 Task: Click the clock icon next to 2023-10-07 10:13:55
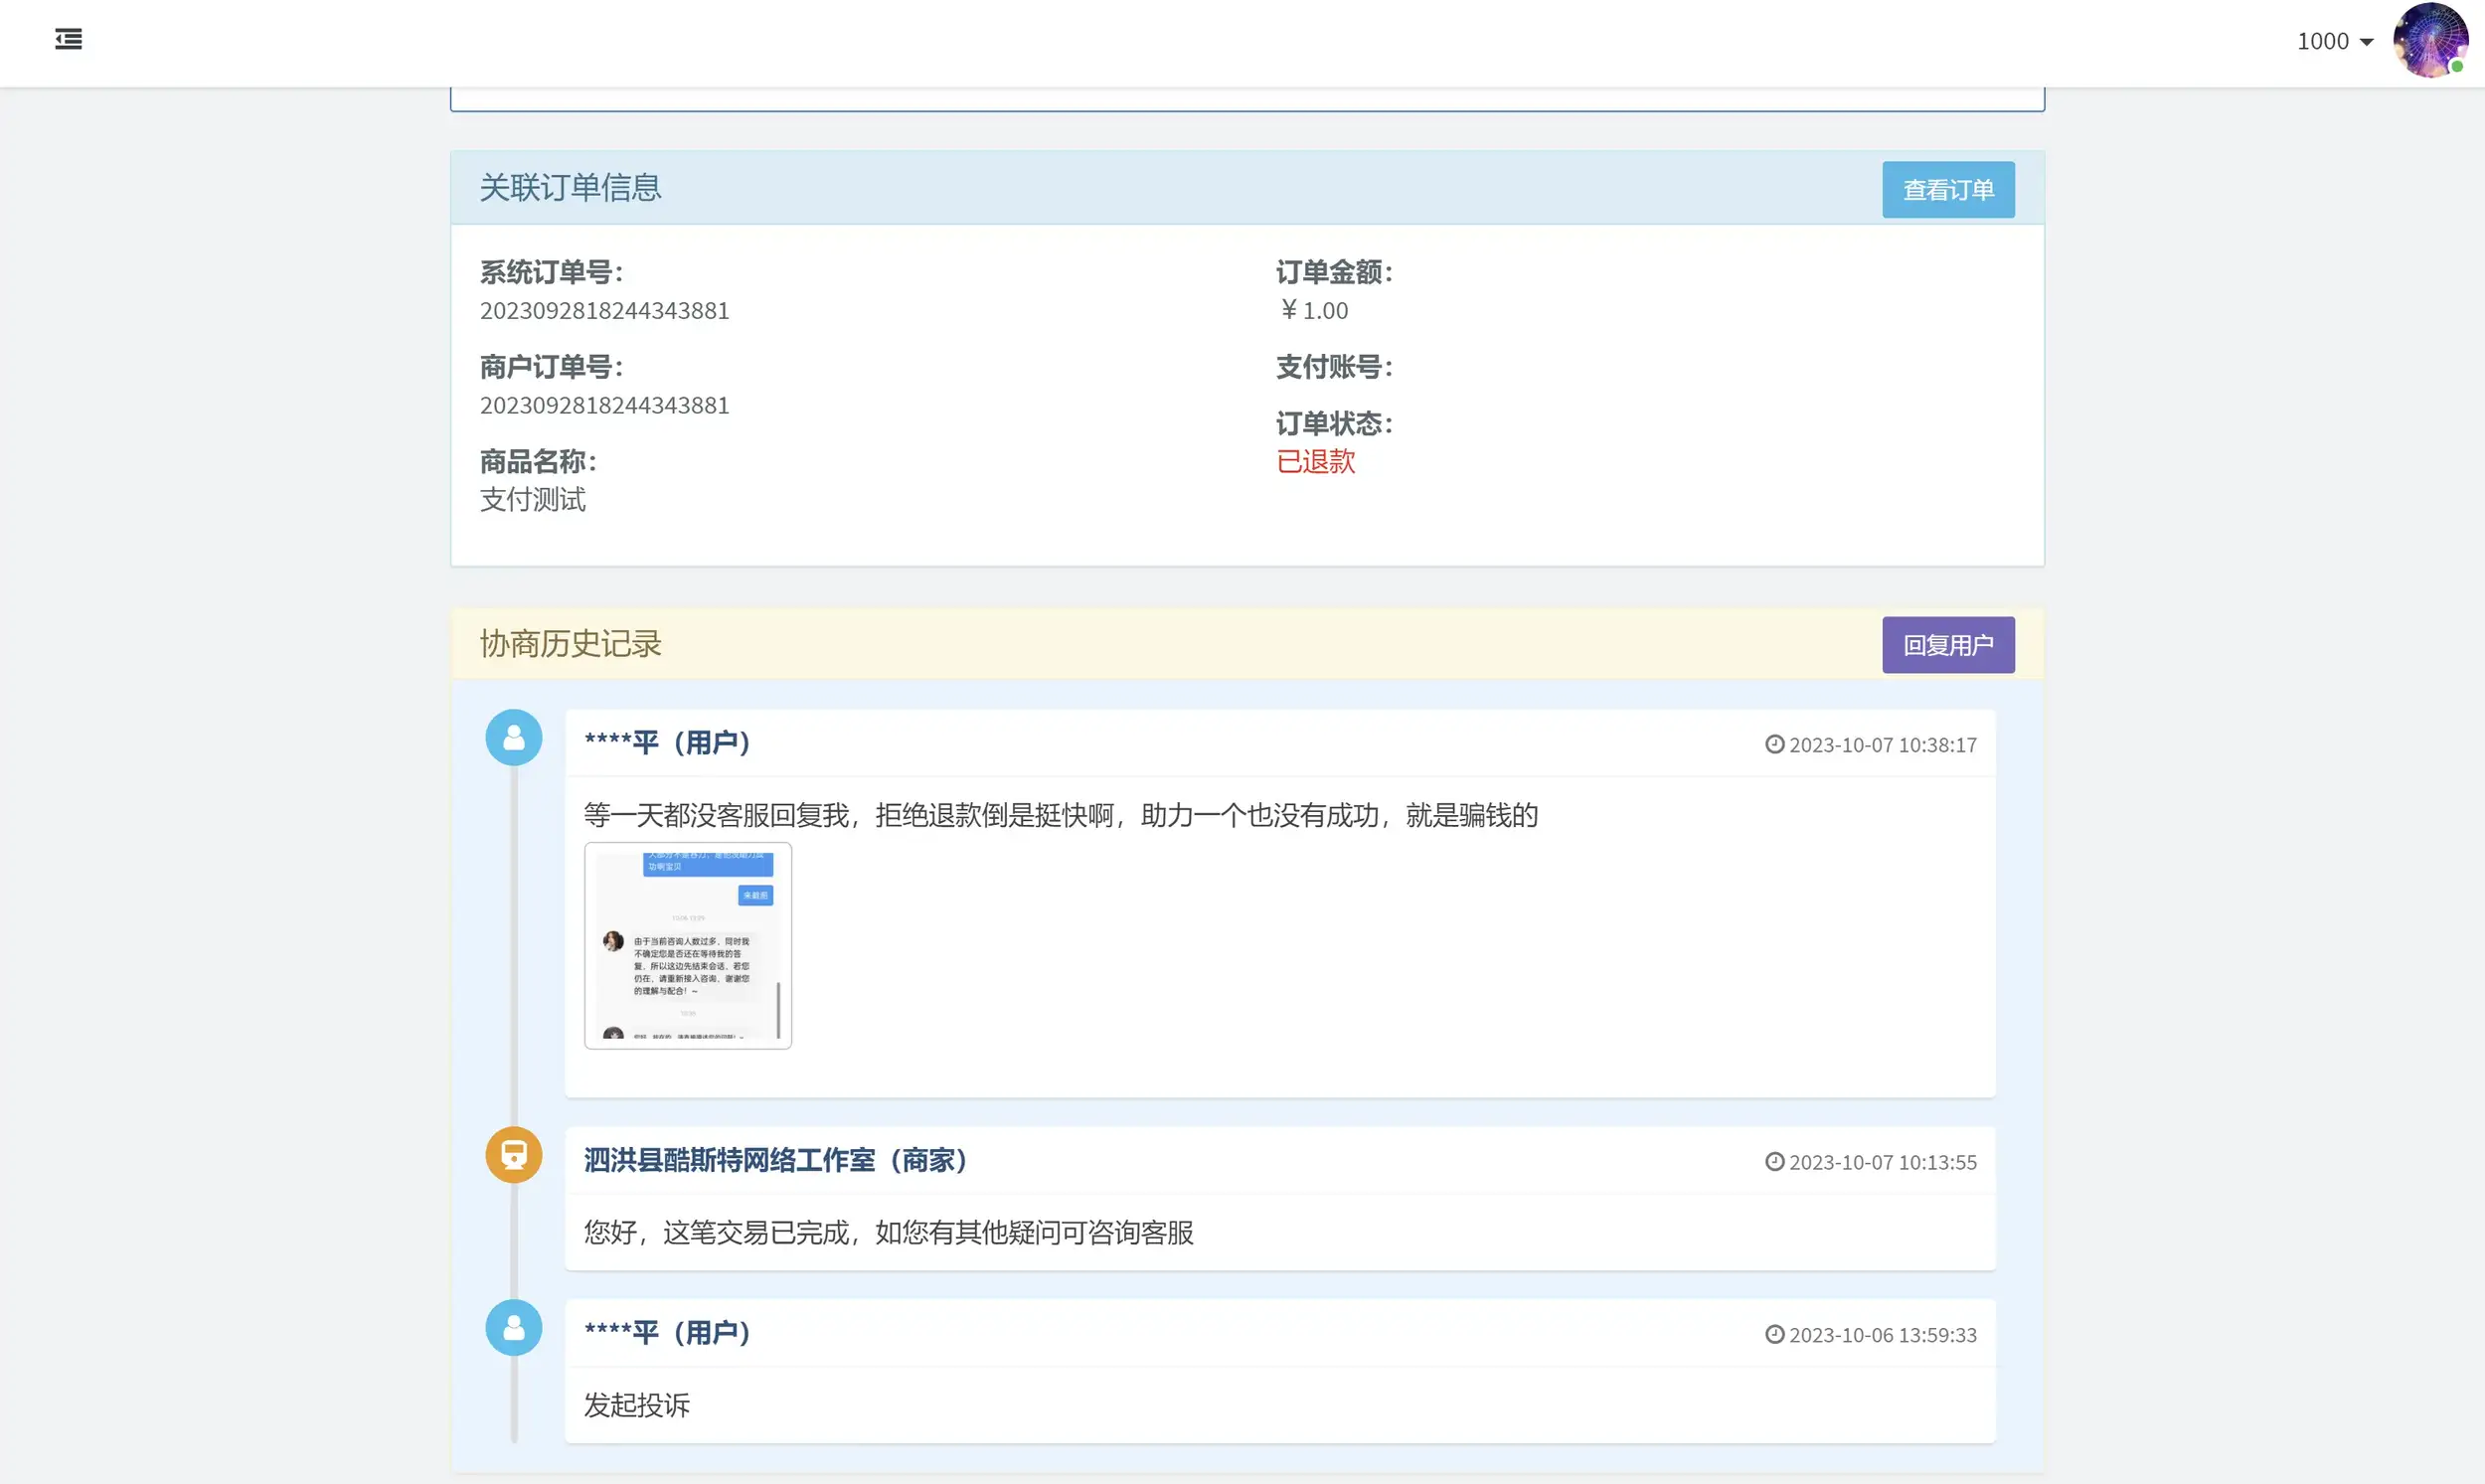pyautogui.click(x=1774, y=1162)
